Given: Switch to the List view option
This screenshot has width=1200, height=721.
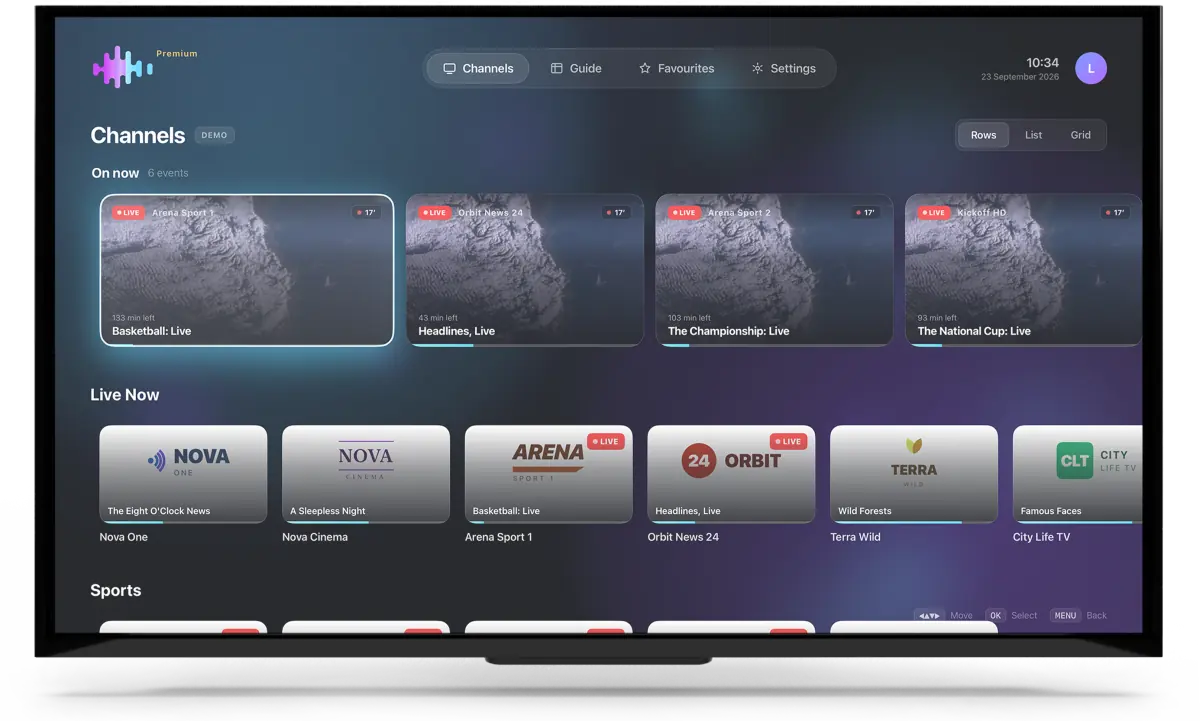Looking at the screenshot, I should click(x=1033, y=135).
